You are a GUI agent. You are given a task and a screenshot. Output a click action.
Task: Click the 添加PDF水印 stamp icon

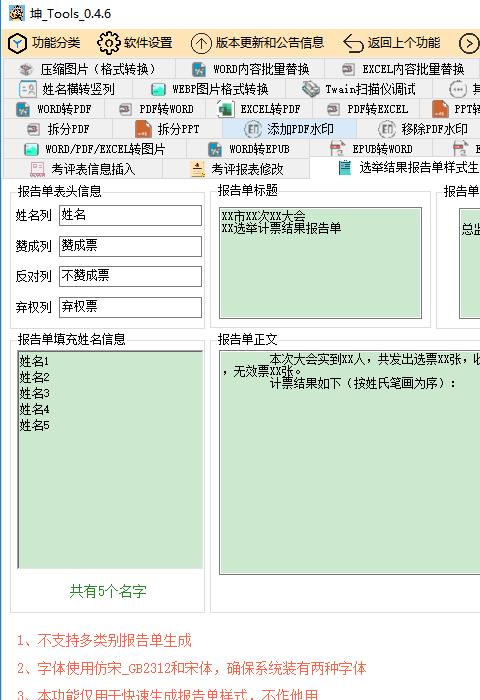253,129
